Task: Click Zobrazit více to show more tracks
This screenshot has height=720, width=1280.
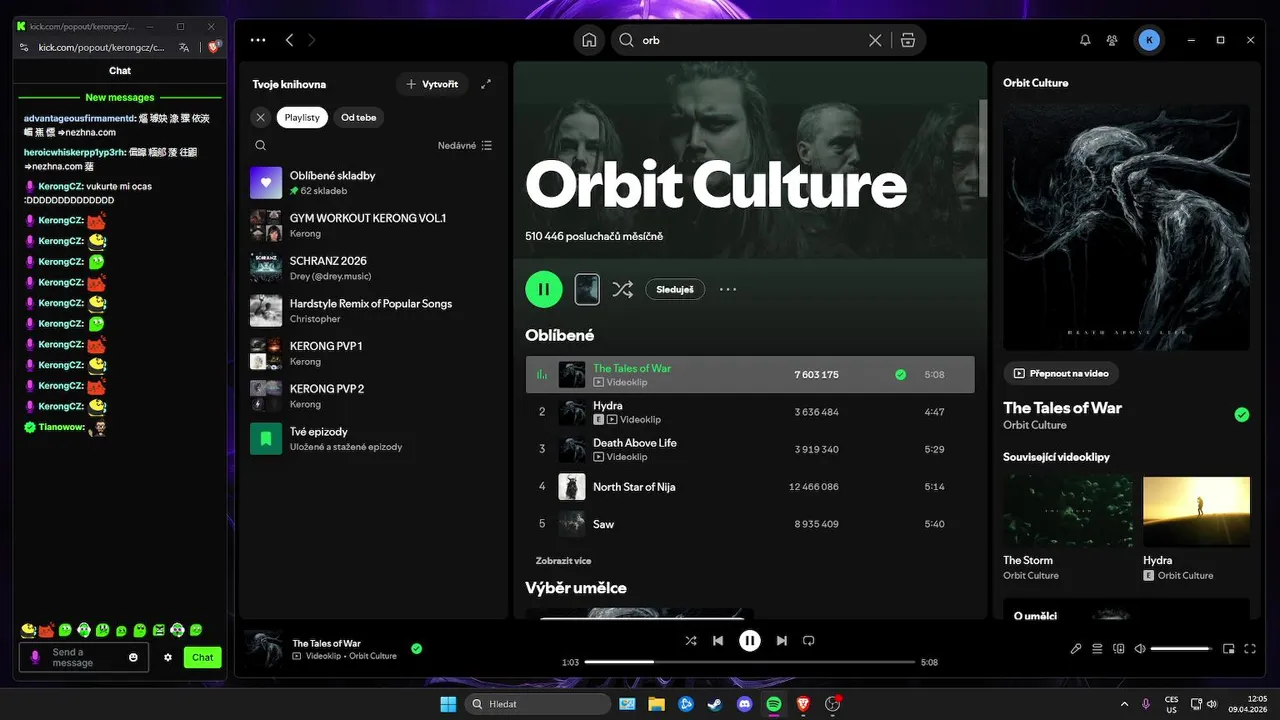Action: 562,561
